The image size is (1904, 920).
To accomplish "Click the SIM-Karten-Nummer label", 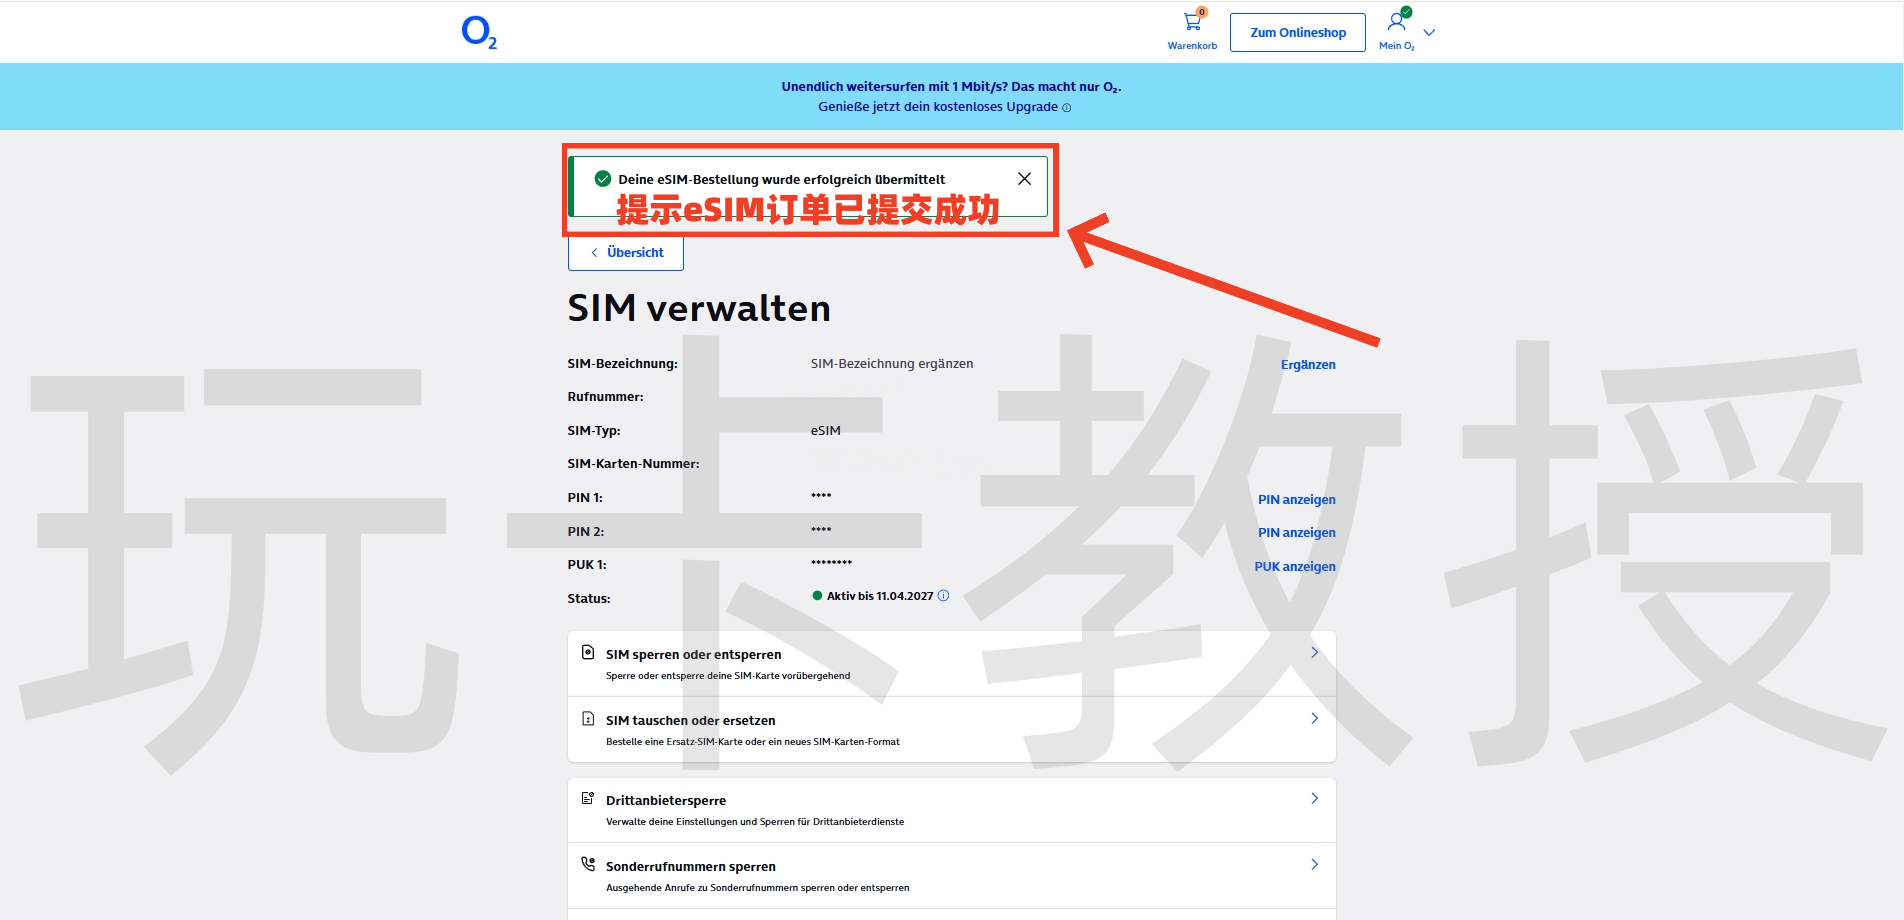I will pos(633,464).
